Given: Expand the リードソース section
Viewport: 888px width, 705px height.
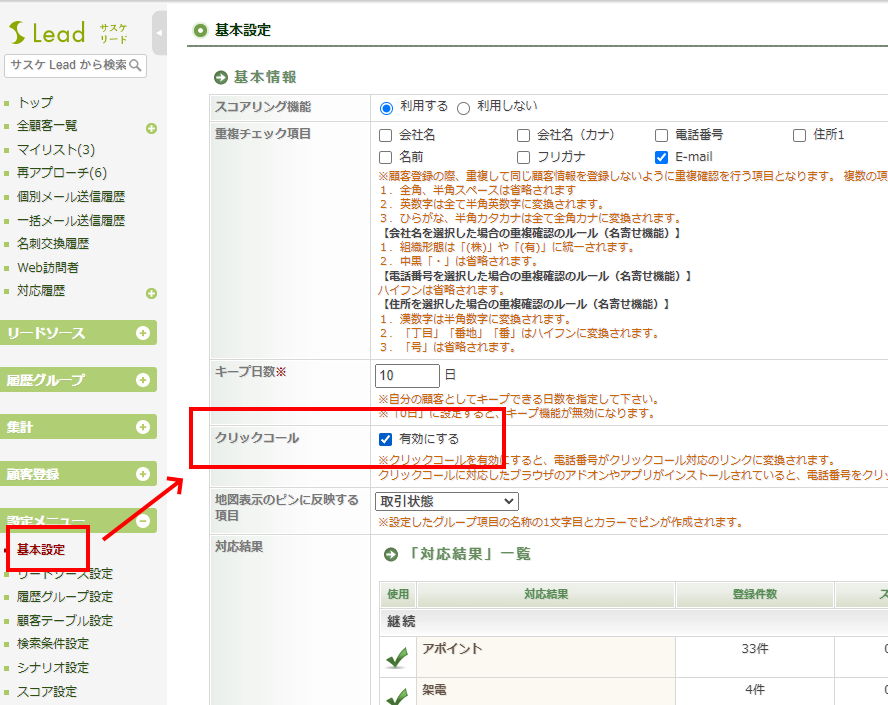Looking at the screenshot, I should pyautogui.click(x=143, y=333).
